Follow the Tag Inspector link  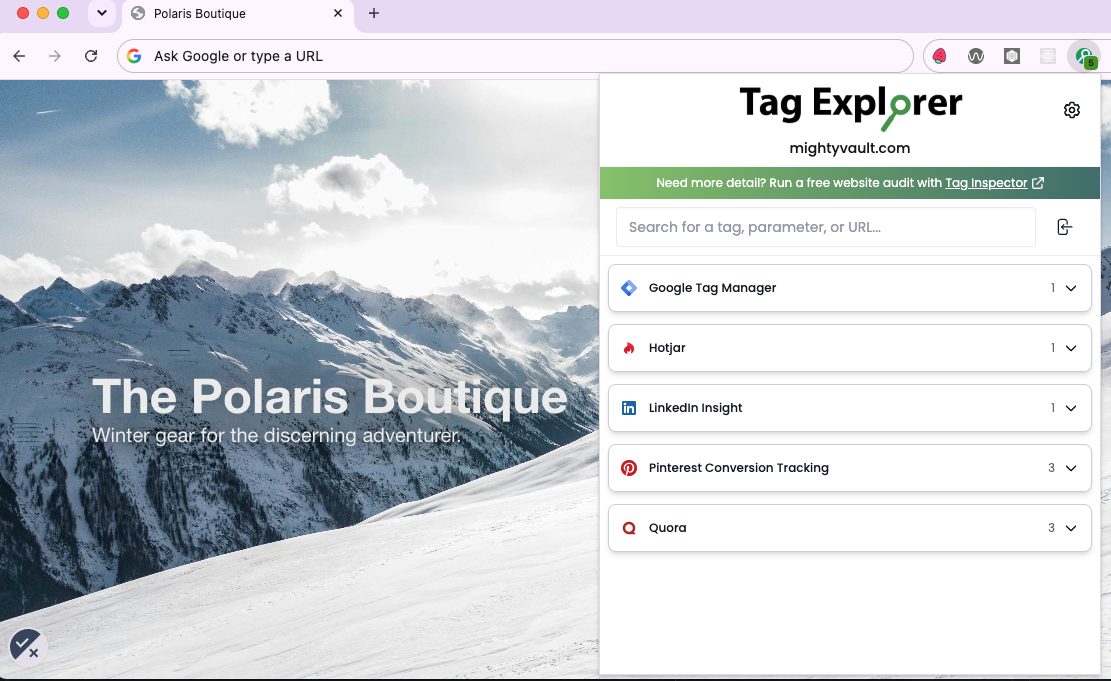[986, 183]
